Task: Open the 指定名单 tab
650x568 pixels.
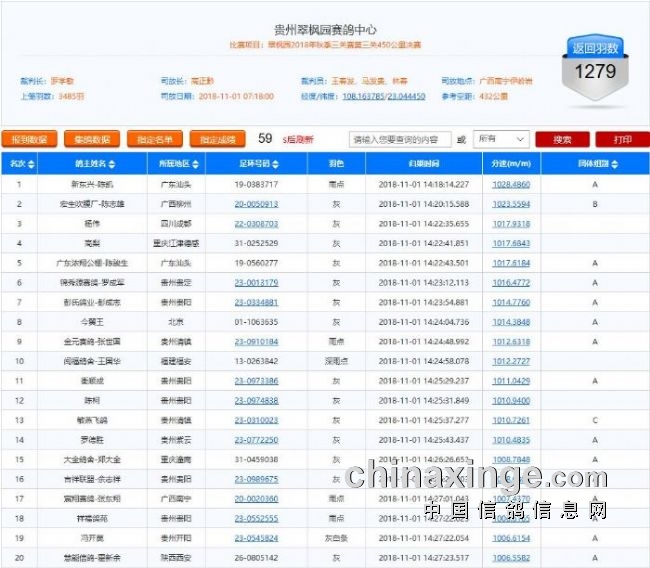Action: 155,139
